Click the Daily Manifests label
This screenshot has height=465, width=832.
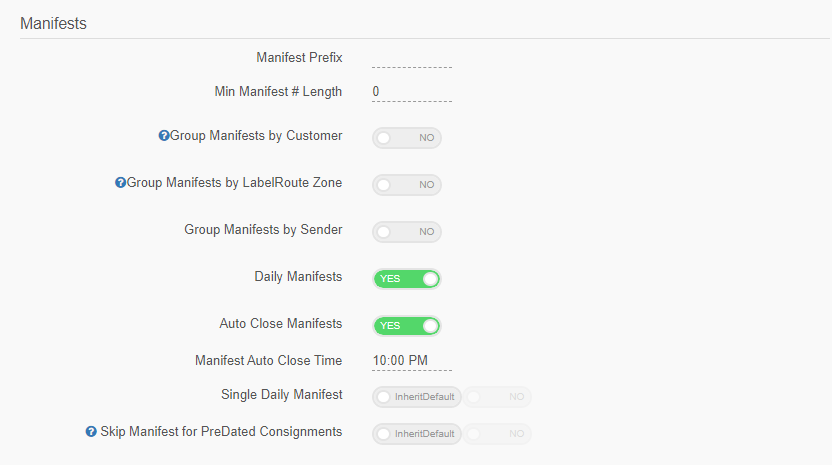click(x=298, y=277)
